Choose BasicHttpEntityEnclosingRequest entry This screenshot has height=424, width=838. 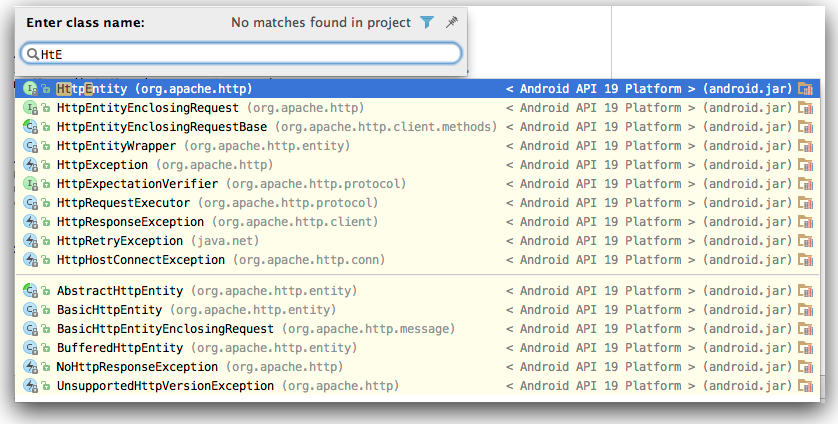pos(417,329)
